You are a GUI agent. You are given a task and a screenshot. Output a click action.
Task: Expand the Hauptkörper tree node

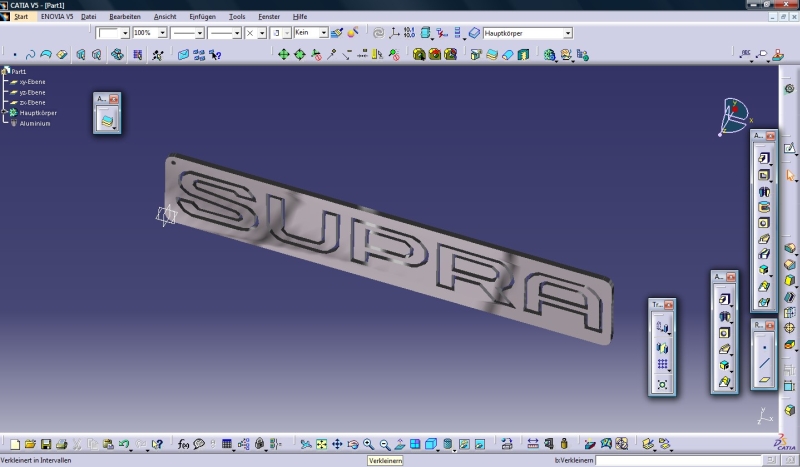click(x=5, y=112)
